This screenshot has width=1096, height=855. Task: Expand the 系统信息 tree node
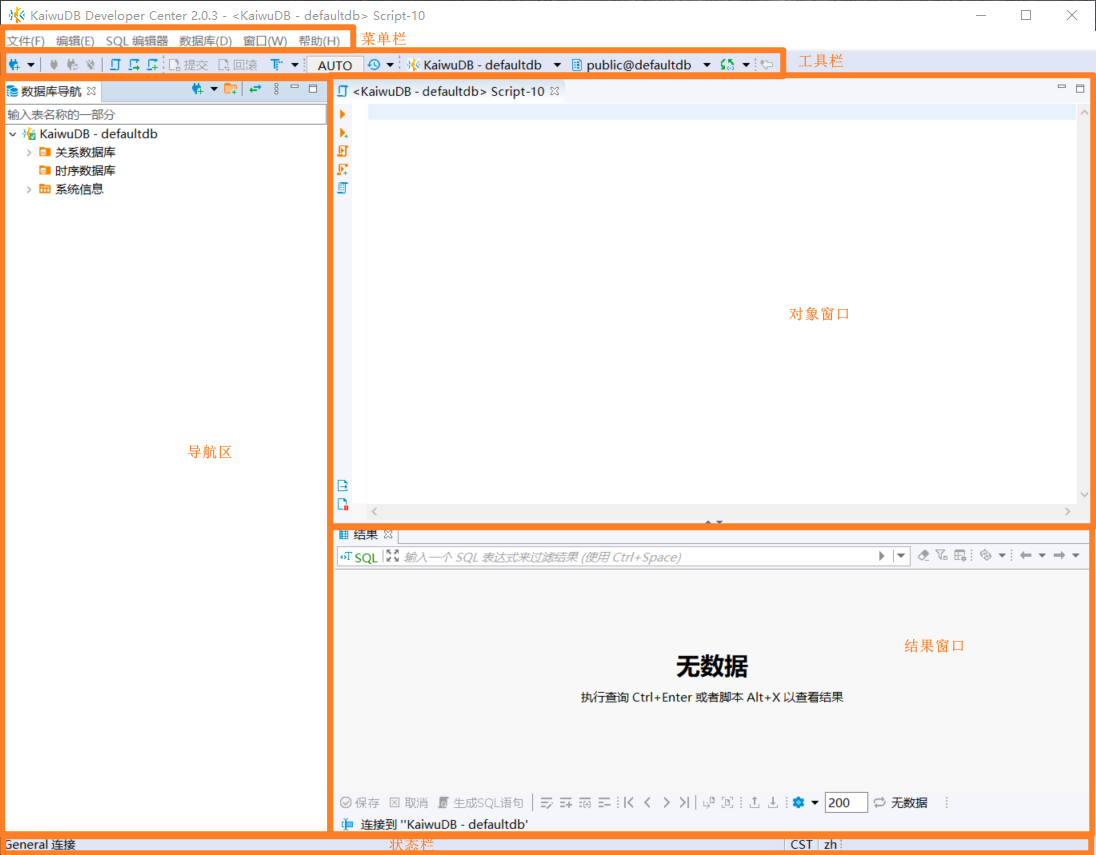tap(29, 189)
